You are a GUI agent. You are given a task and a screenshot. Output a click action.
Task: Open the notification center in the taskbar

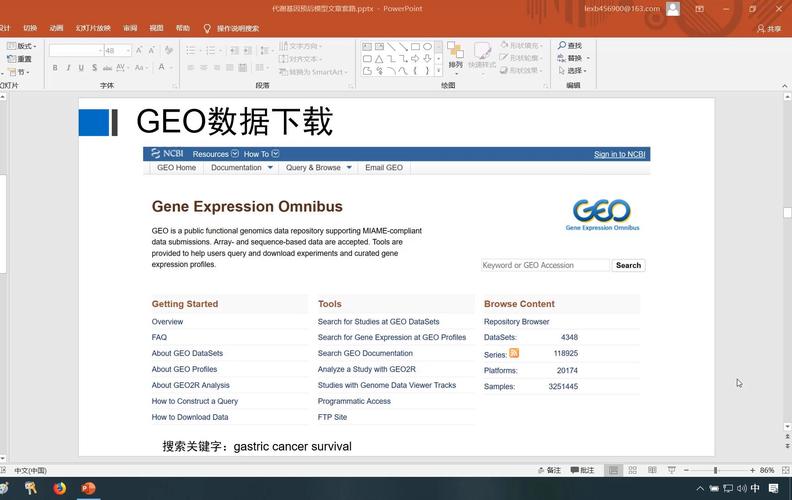pyautogui.click(x=773, y=488)
